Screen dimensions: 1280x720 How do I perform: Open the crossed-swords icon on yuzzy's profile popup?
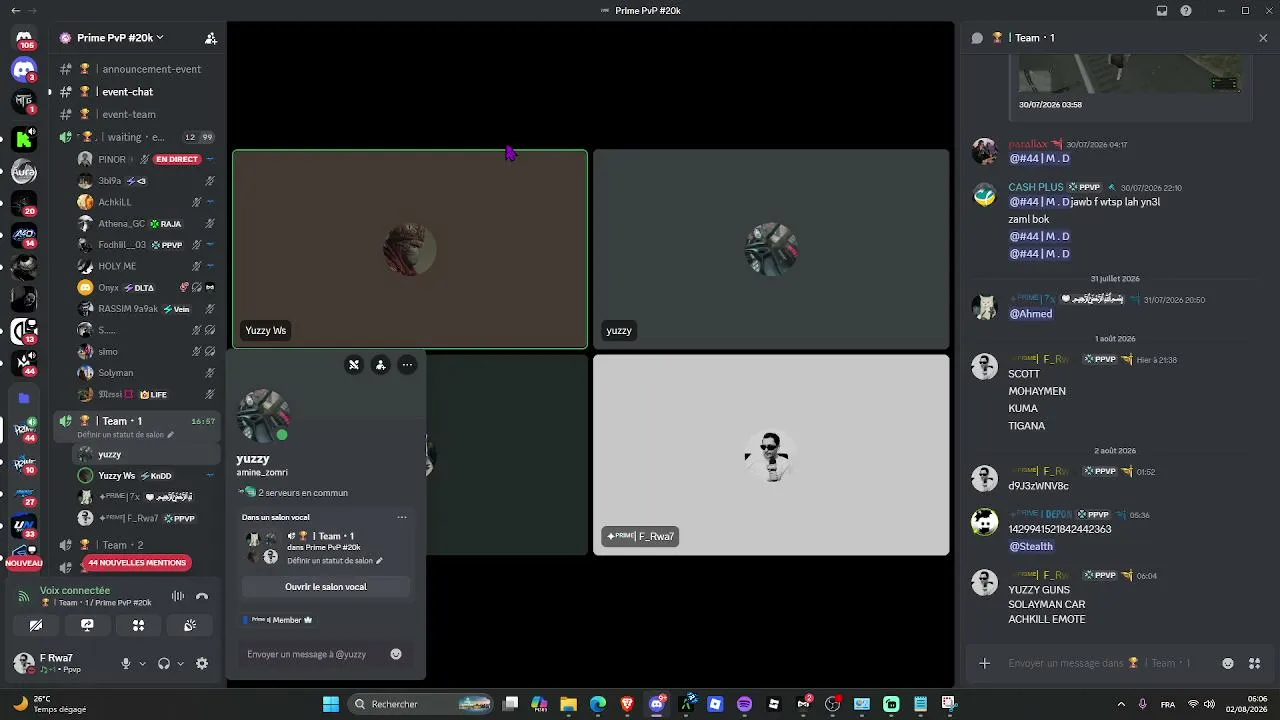point(353,365)
